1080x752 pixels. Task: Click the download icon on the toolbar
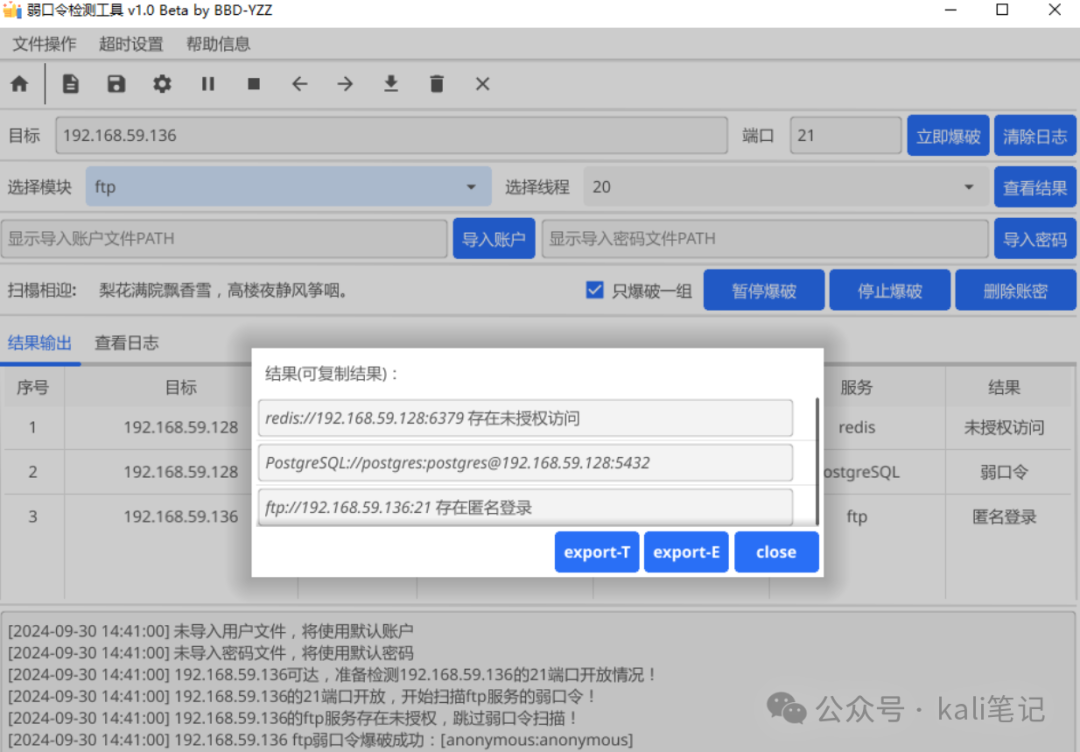(390, 84)
